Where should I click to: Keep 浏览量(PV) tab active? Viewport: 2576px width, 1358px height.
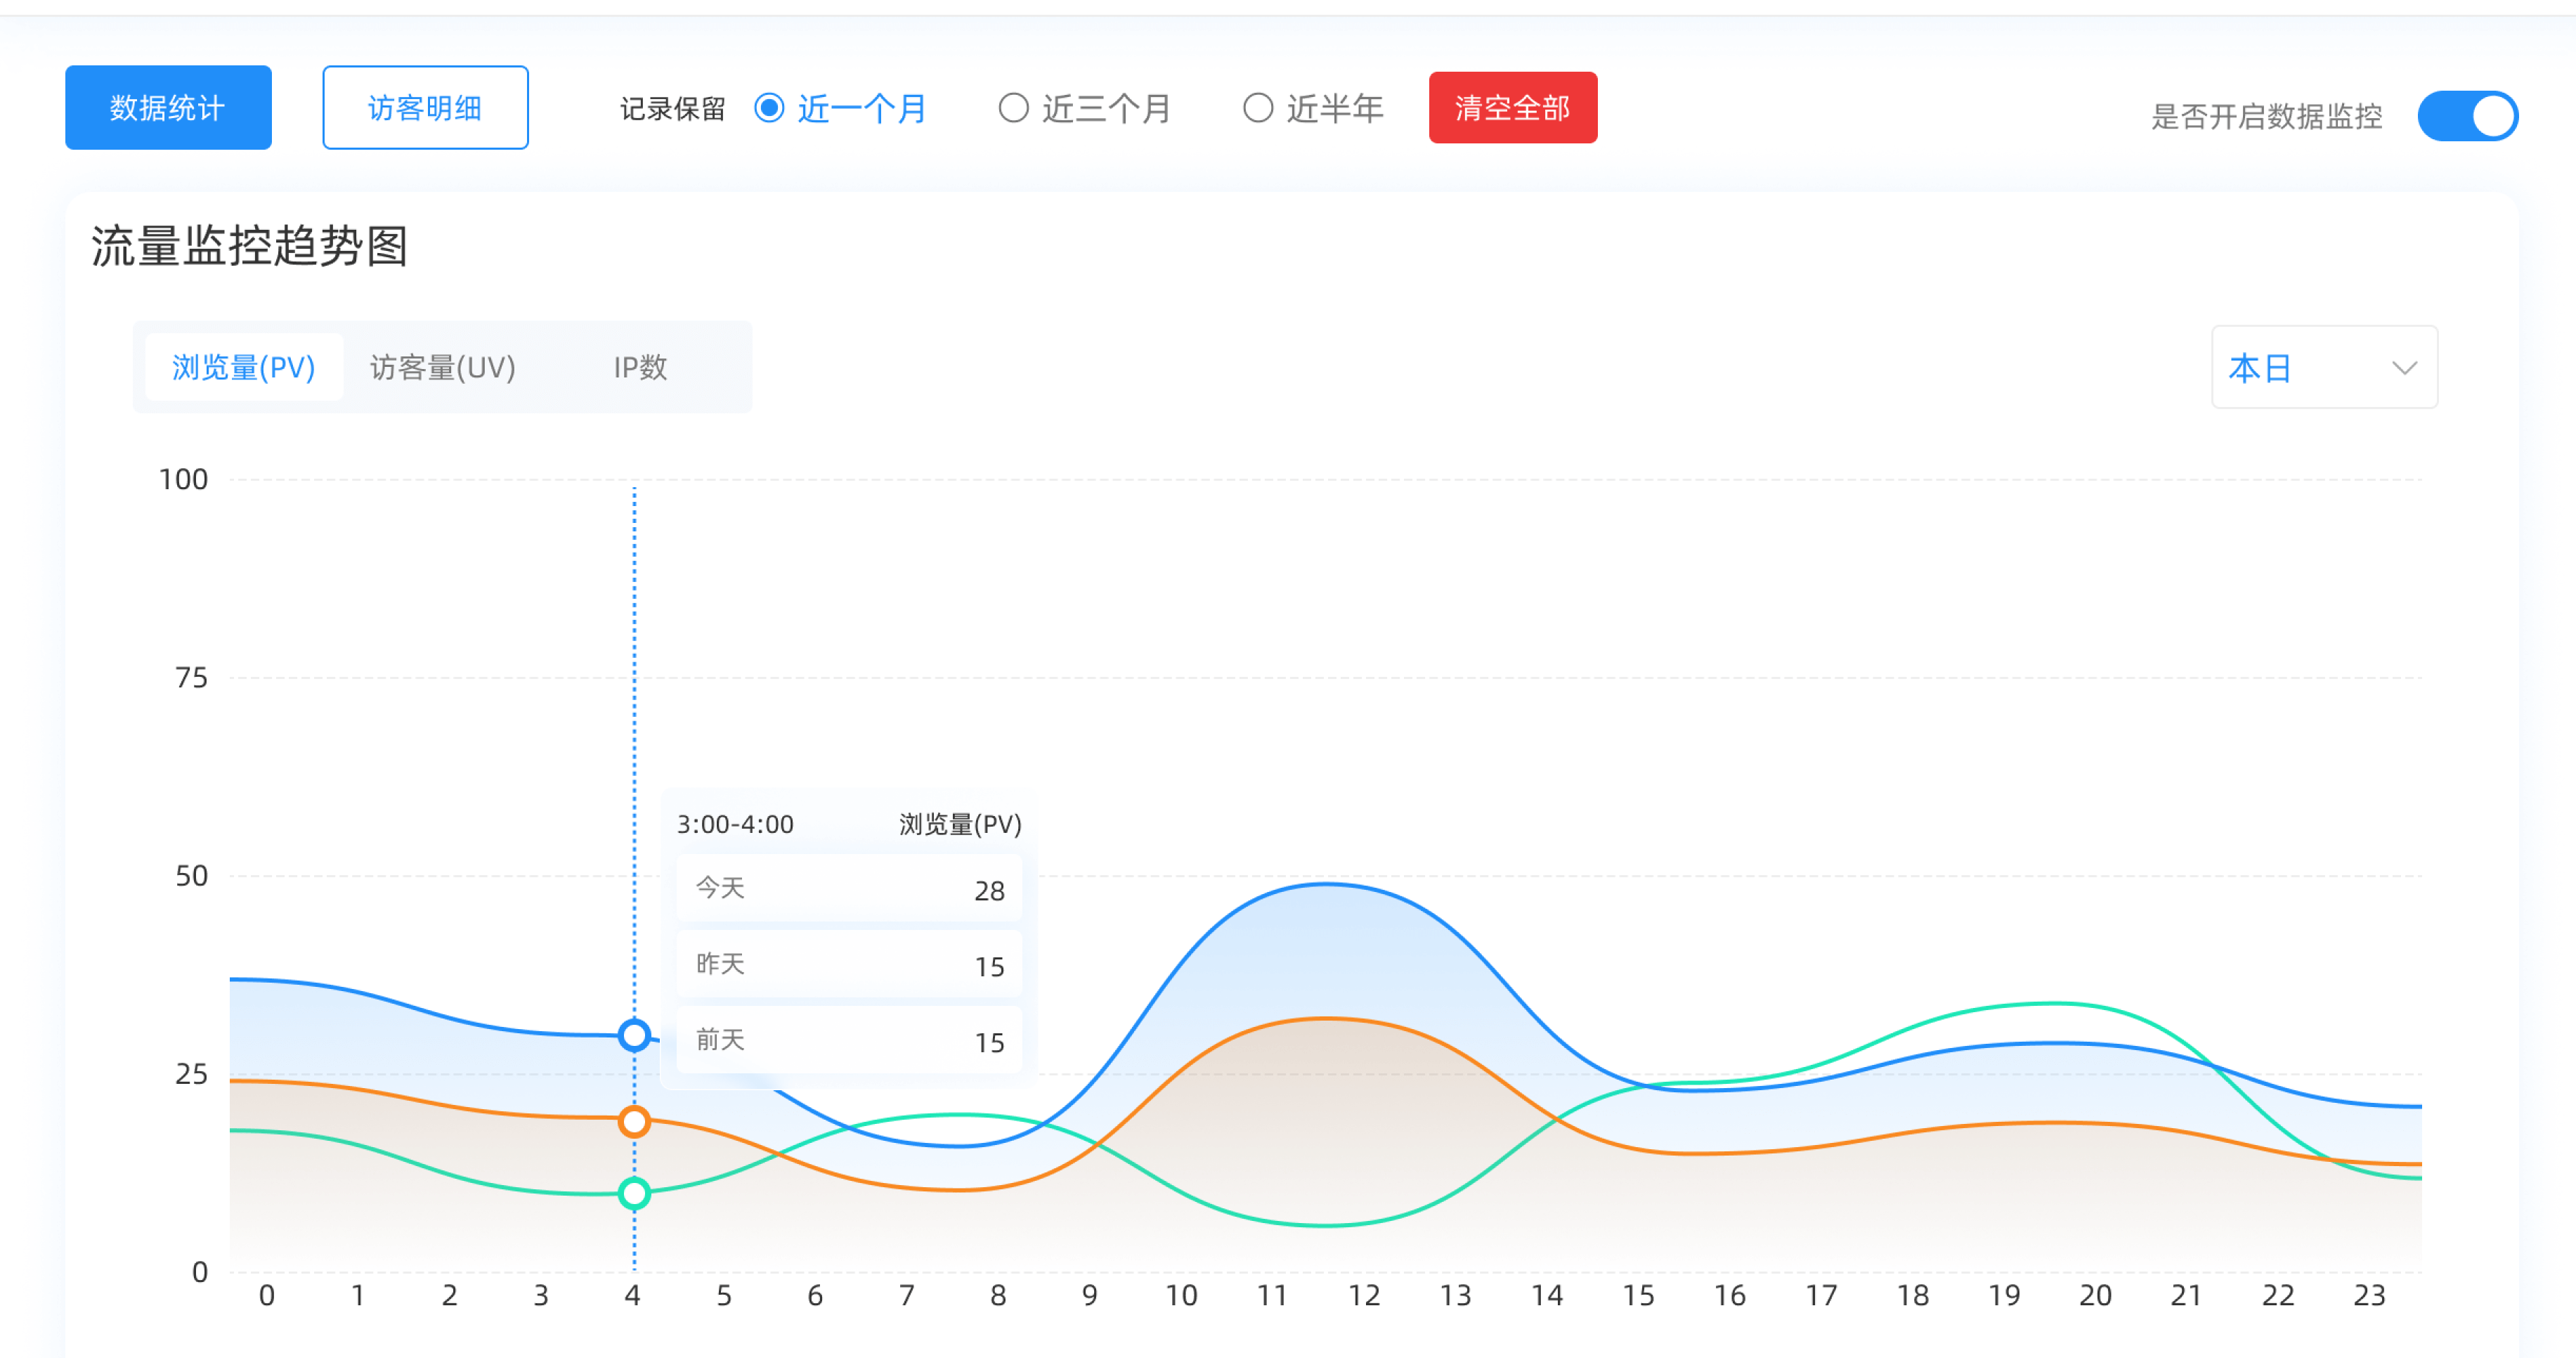[x=243, y=367]
